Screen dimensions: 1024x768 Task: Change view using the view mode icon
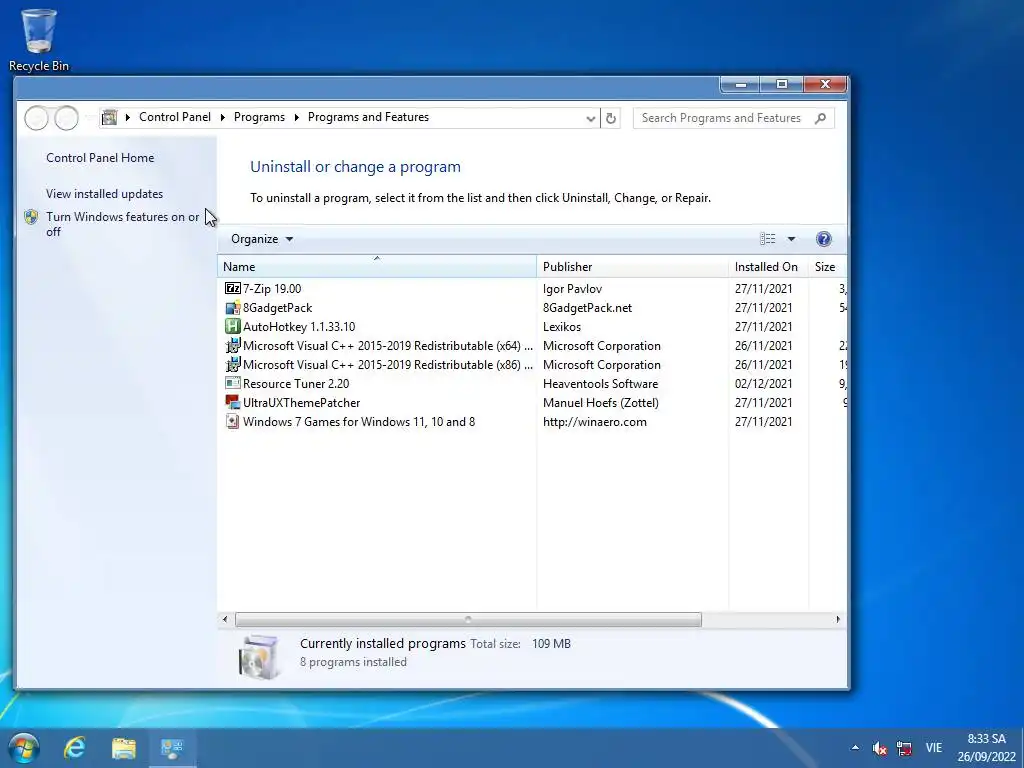coord(767,239)
